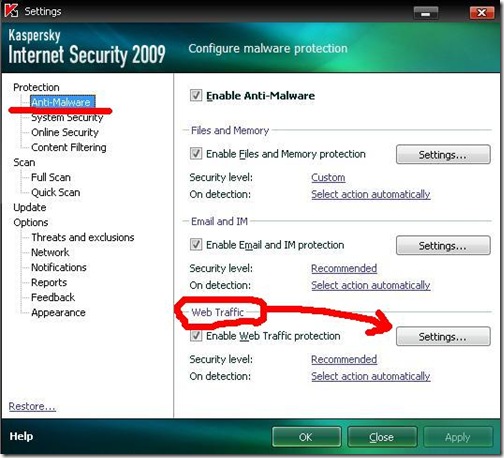Screen dimensions: 504x458
Task: Click Email and IM Recommended level link
Action: pos(344,268)
